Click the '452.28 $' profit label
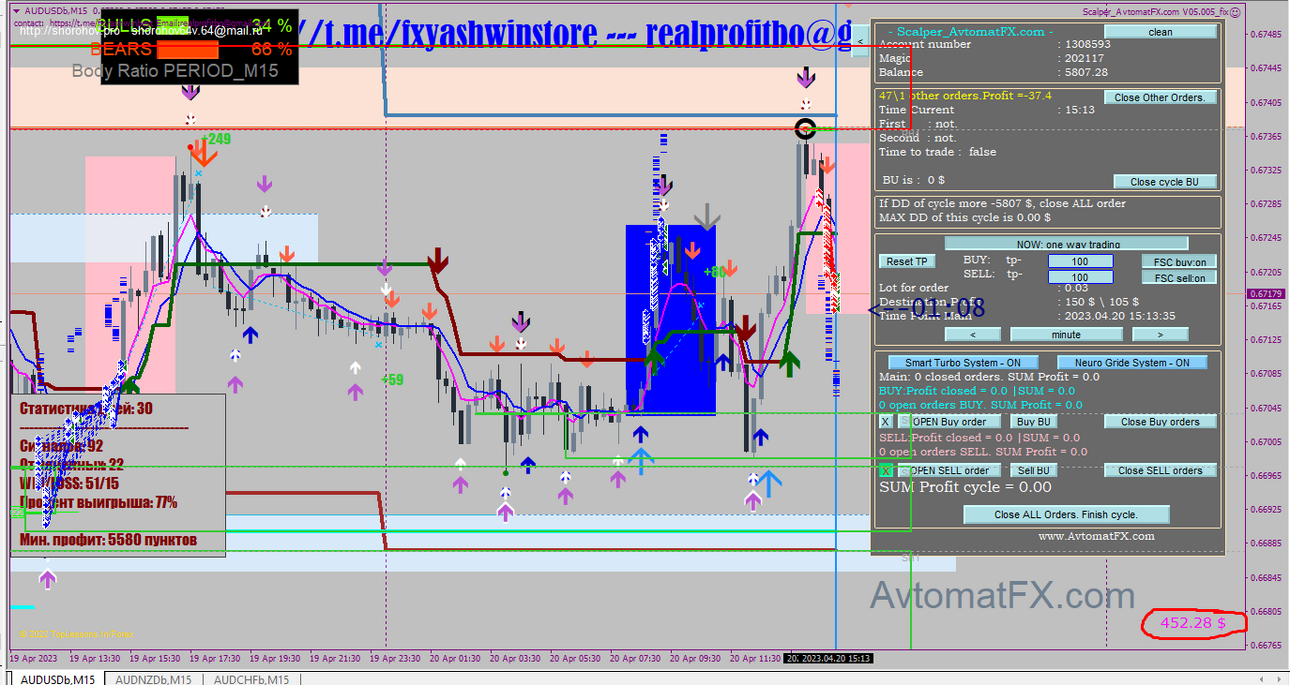Image resolution: width=1290 pixels, height=685 pixels. point(1192,622)
